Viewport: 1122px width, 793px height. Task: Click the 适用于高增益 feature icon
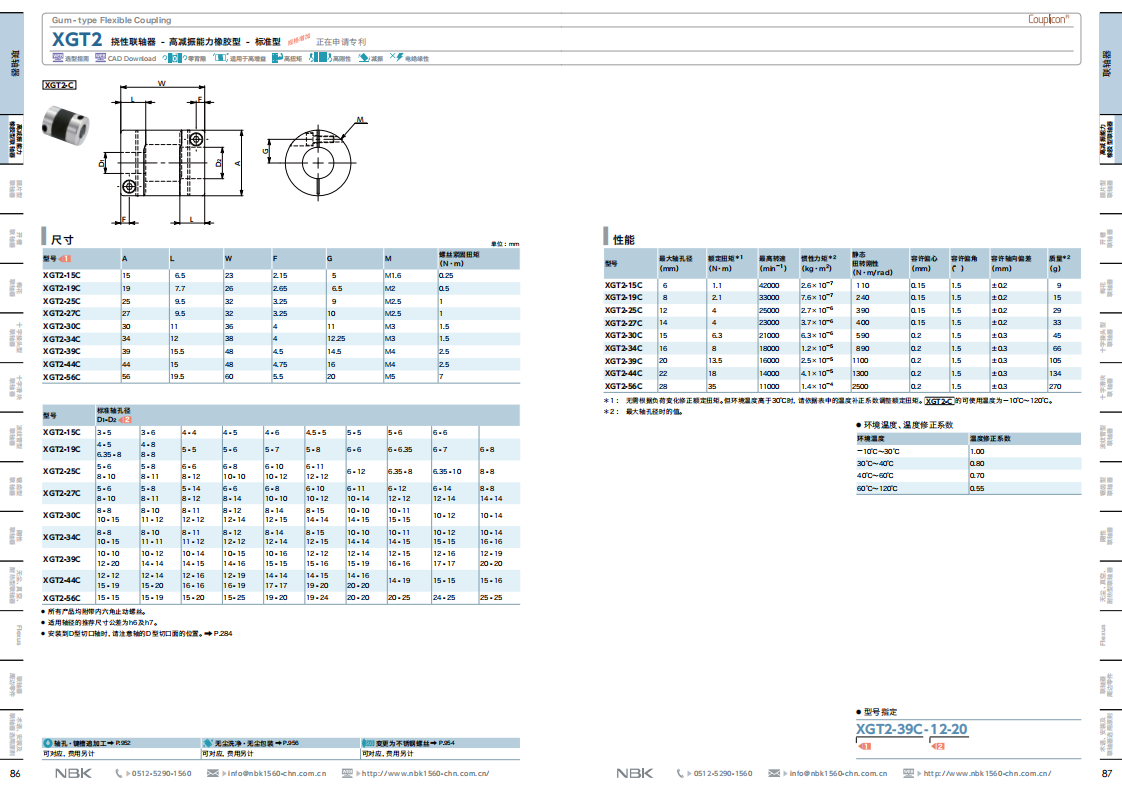click(x=220, y=58)
